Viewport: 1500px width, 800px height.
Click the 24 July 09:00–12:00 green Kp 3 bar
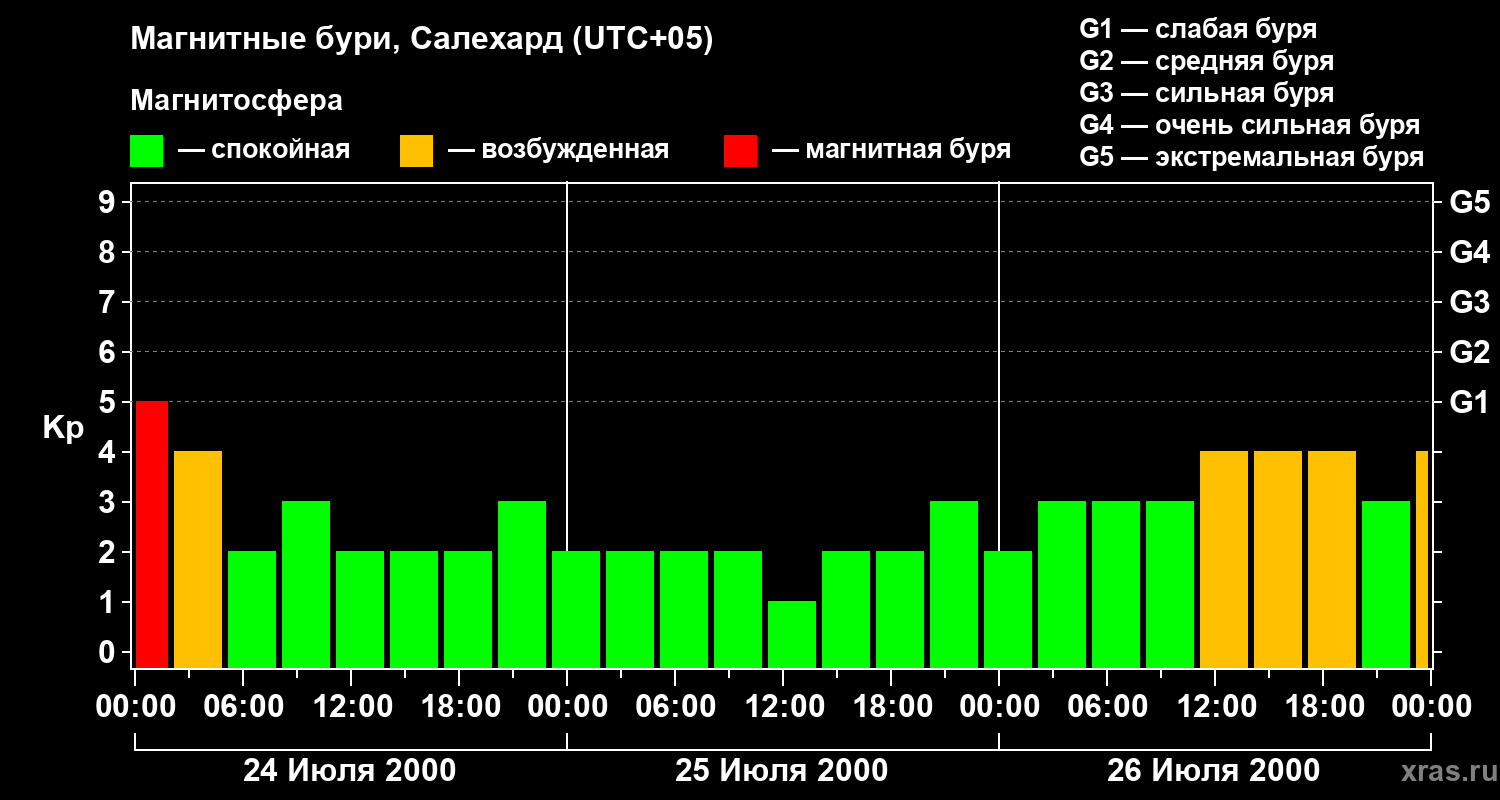coord(306,584)
